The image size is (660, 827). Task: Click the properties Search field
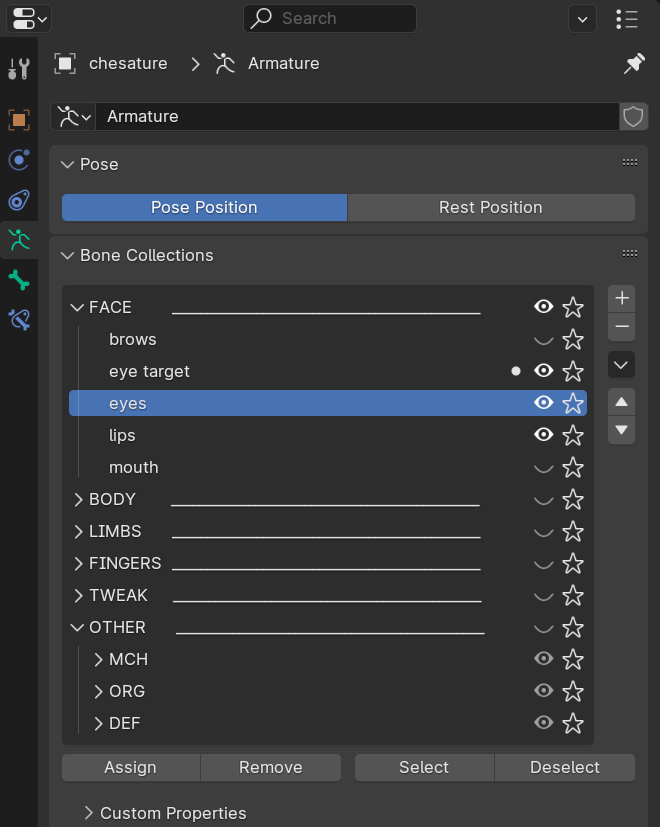[x=330, y=18]
